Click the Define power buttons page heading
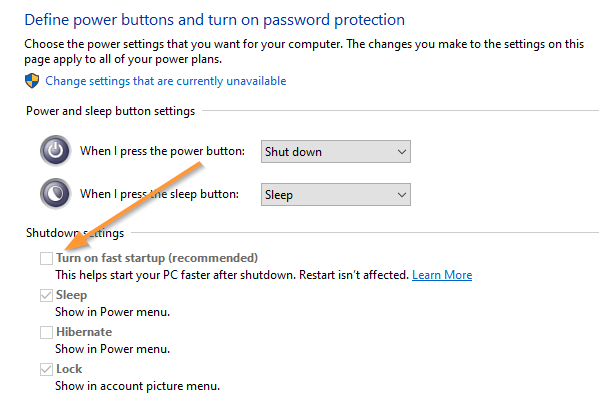This screenshot has width=599, height=405. 215,20
